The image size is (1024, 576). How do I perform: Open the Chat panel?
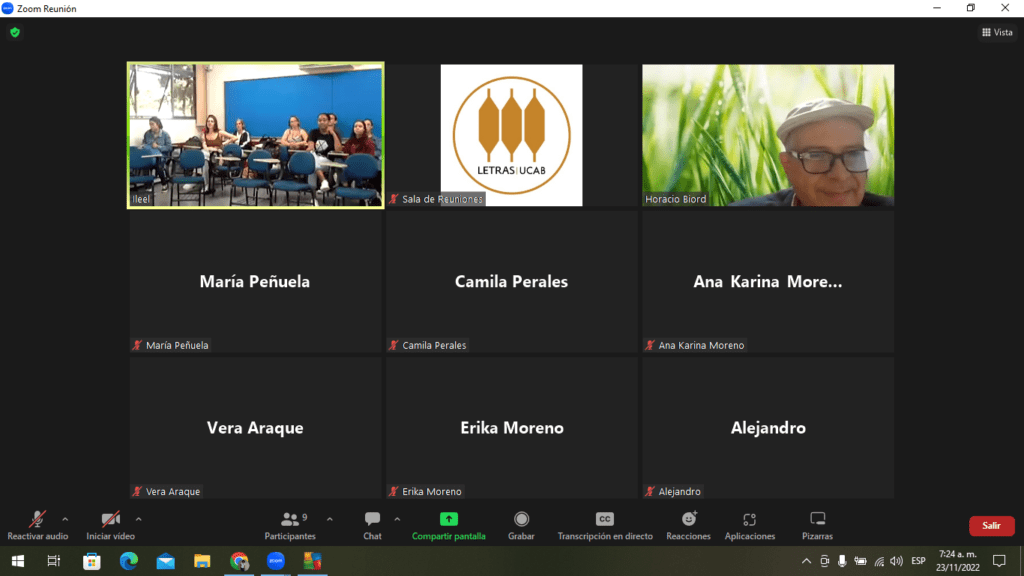(372, 520)
